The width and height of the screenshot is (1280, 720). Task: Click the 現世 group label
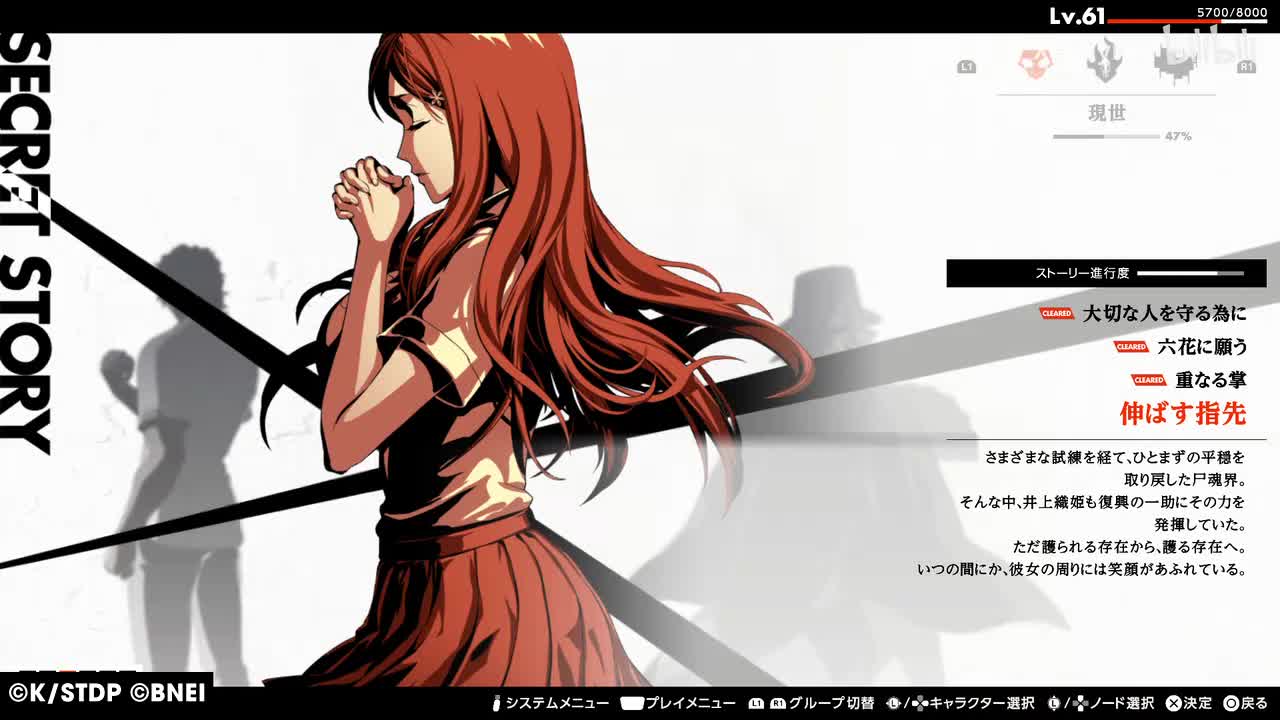[x=1107, y=113]
